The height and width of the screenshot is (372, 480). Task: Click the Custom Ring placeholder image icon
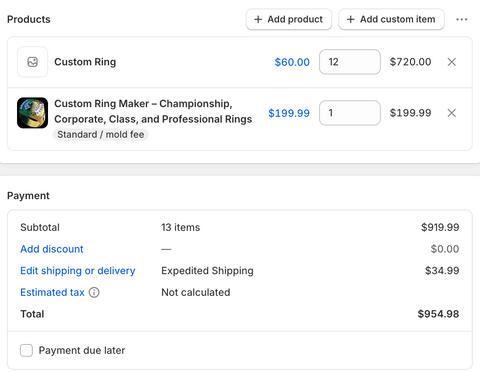(32, 62)
